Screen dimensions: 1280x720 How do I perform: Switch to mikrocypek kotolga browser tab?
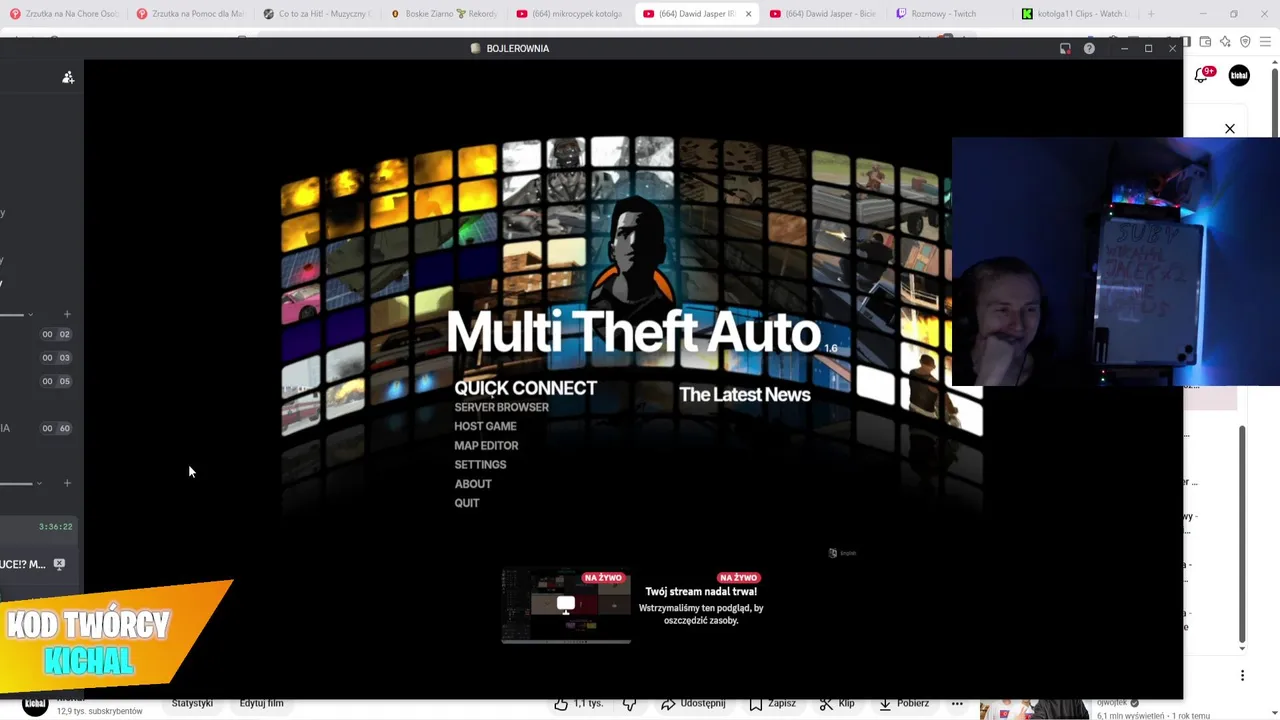tap(570, 14)
